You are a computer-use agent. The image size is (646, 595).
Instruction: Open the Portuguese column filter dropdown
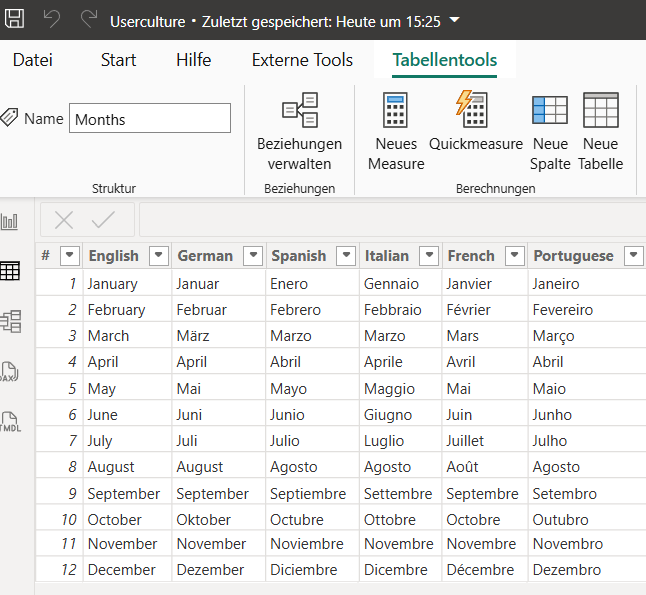(x=632, y=256)
